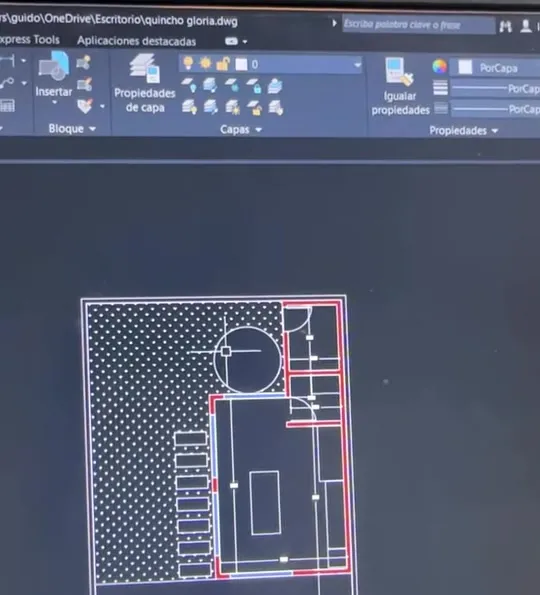Click the lineweight icon in Propiedades
The width and height of the screenshot is (540, 595).
click(x=440, y=88)
